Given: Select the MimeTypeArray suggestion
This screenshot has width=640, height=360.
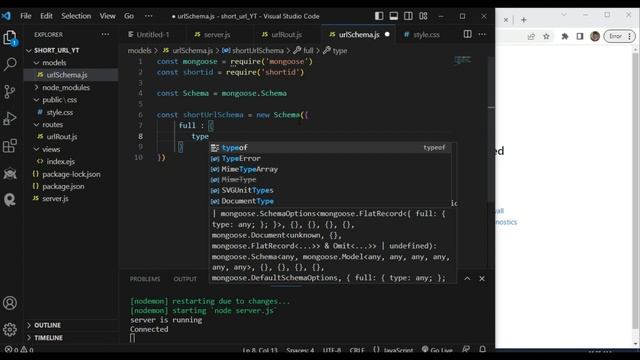Looking at the screenshot, I should click(x=331, y=169).
